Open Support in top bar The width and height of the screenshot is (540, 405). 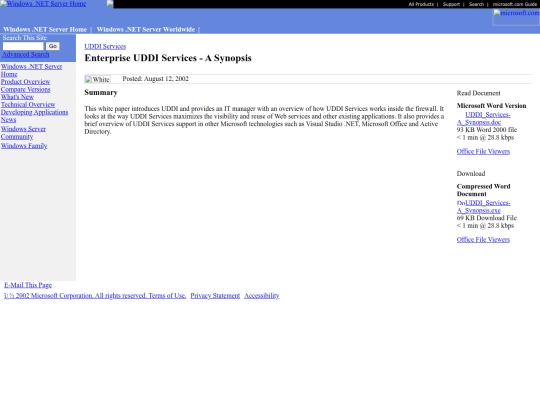point(451,4)
